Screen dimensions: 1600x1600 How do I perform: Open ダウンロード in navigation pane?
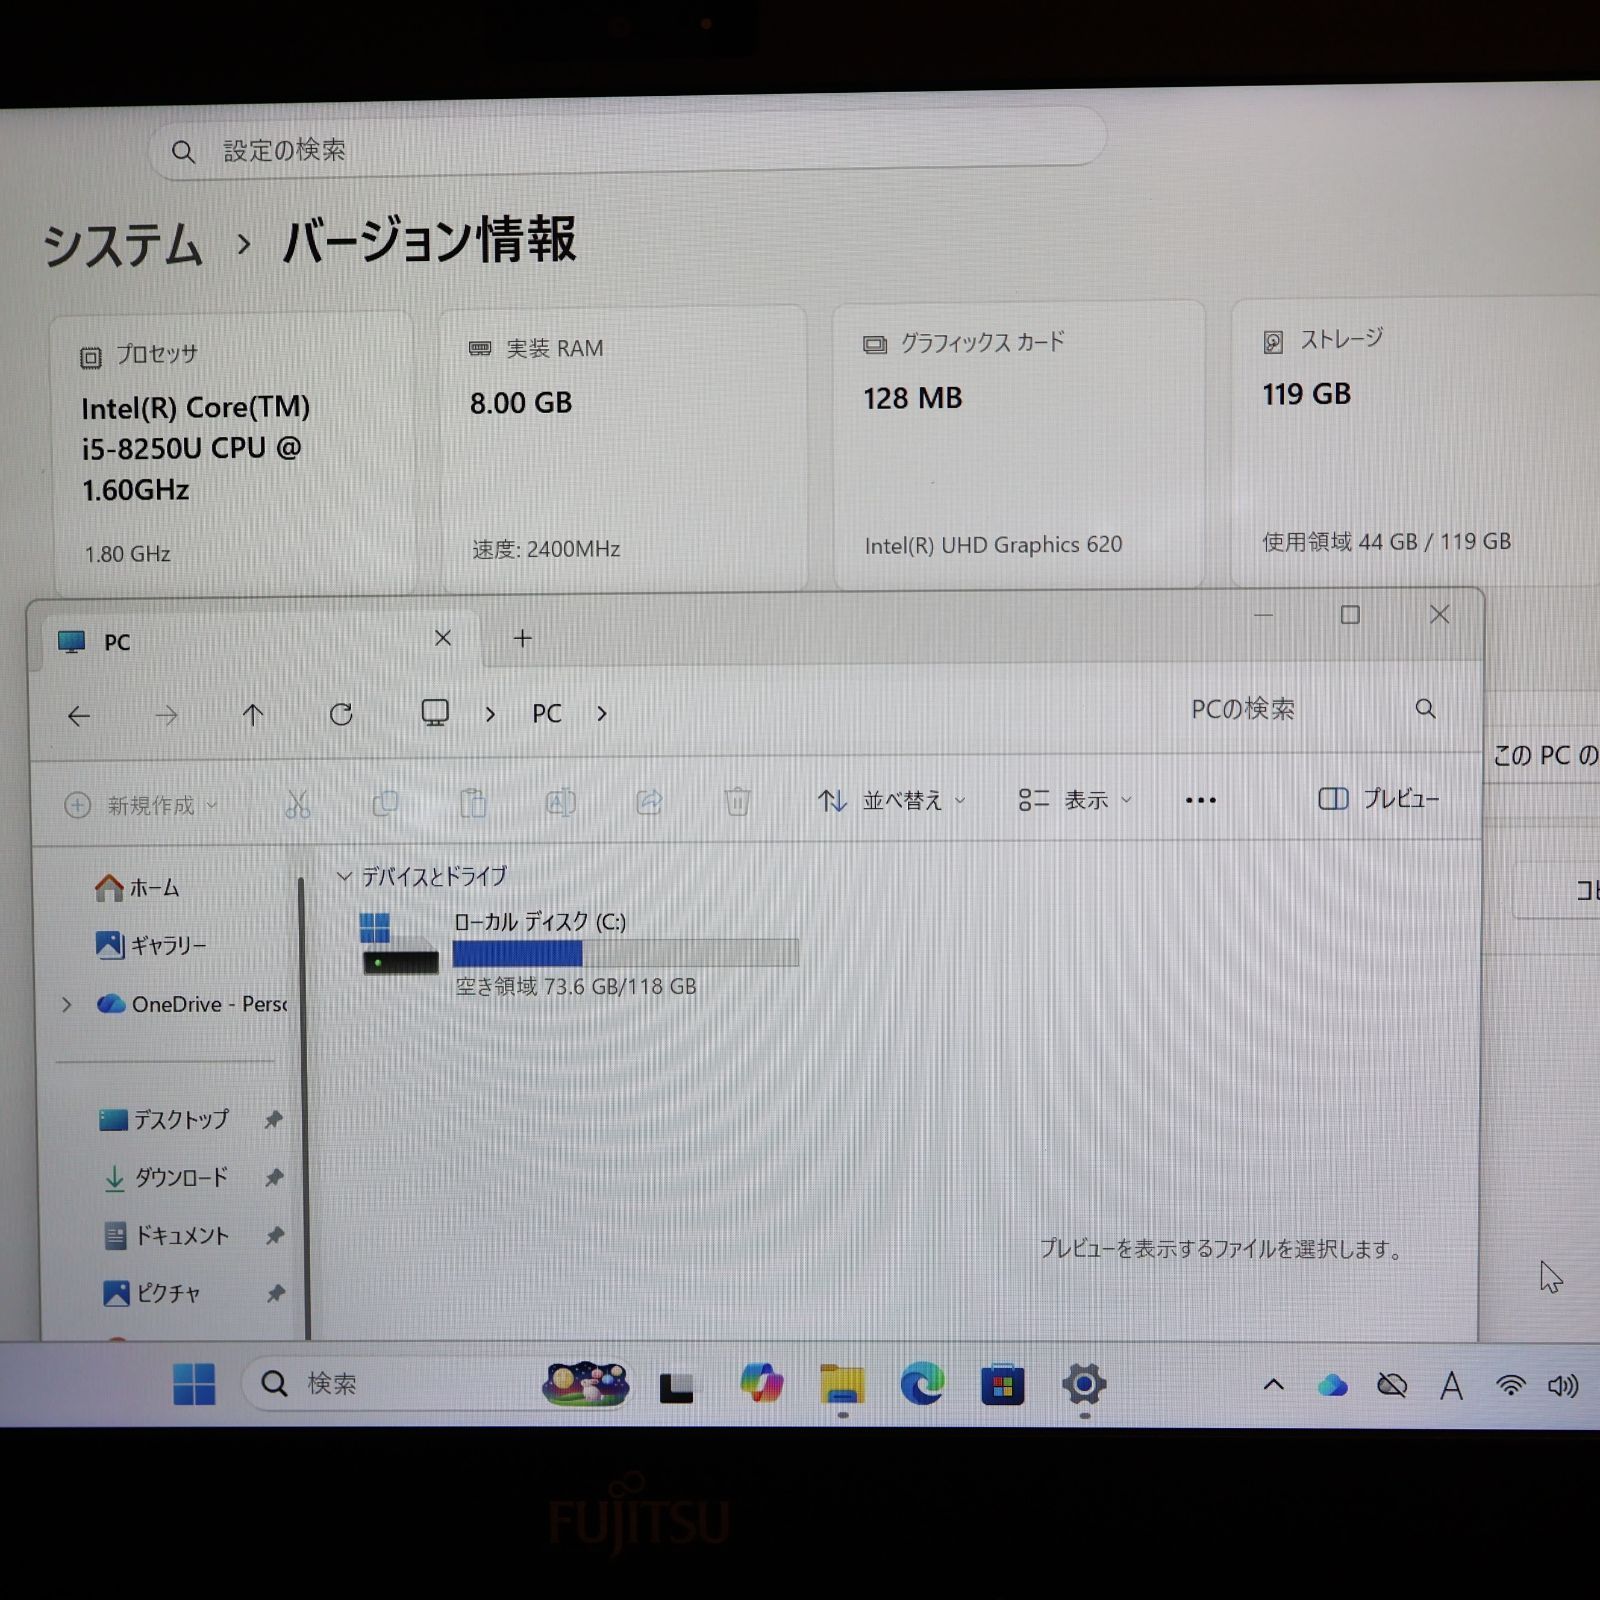(166, 1178)
